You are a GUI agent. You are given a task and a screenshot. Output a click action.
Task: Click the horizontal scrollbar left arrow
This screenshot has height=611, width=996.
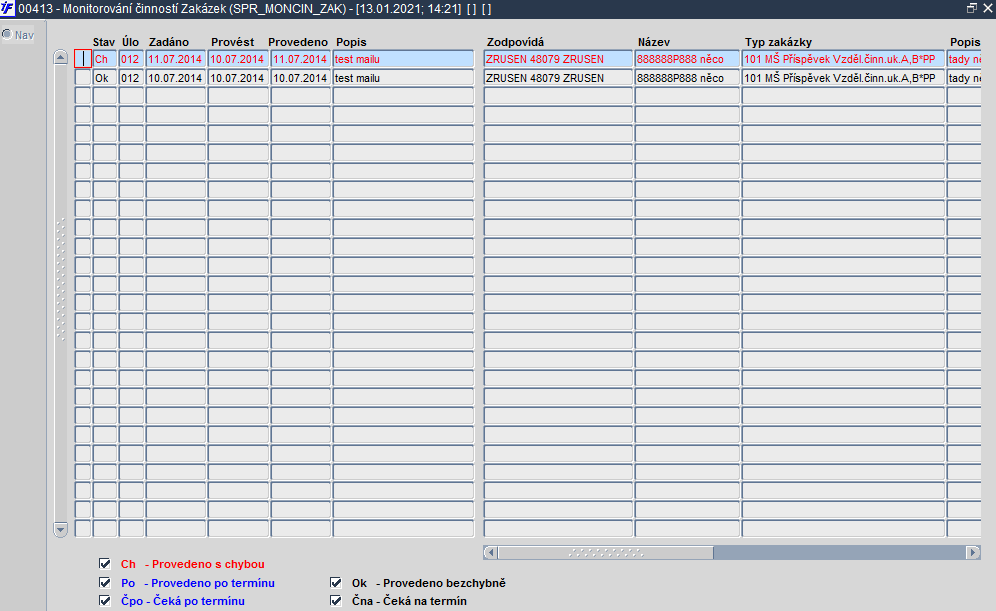pos(490,552)
